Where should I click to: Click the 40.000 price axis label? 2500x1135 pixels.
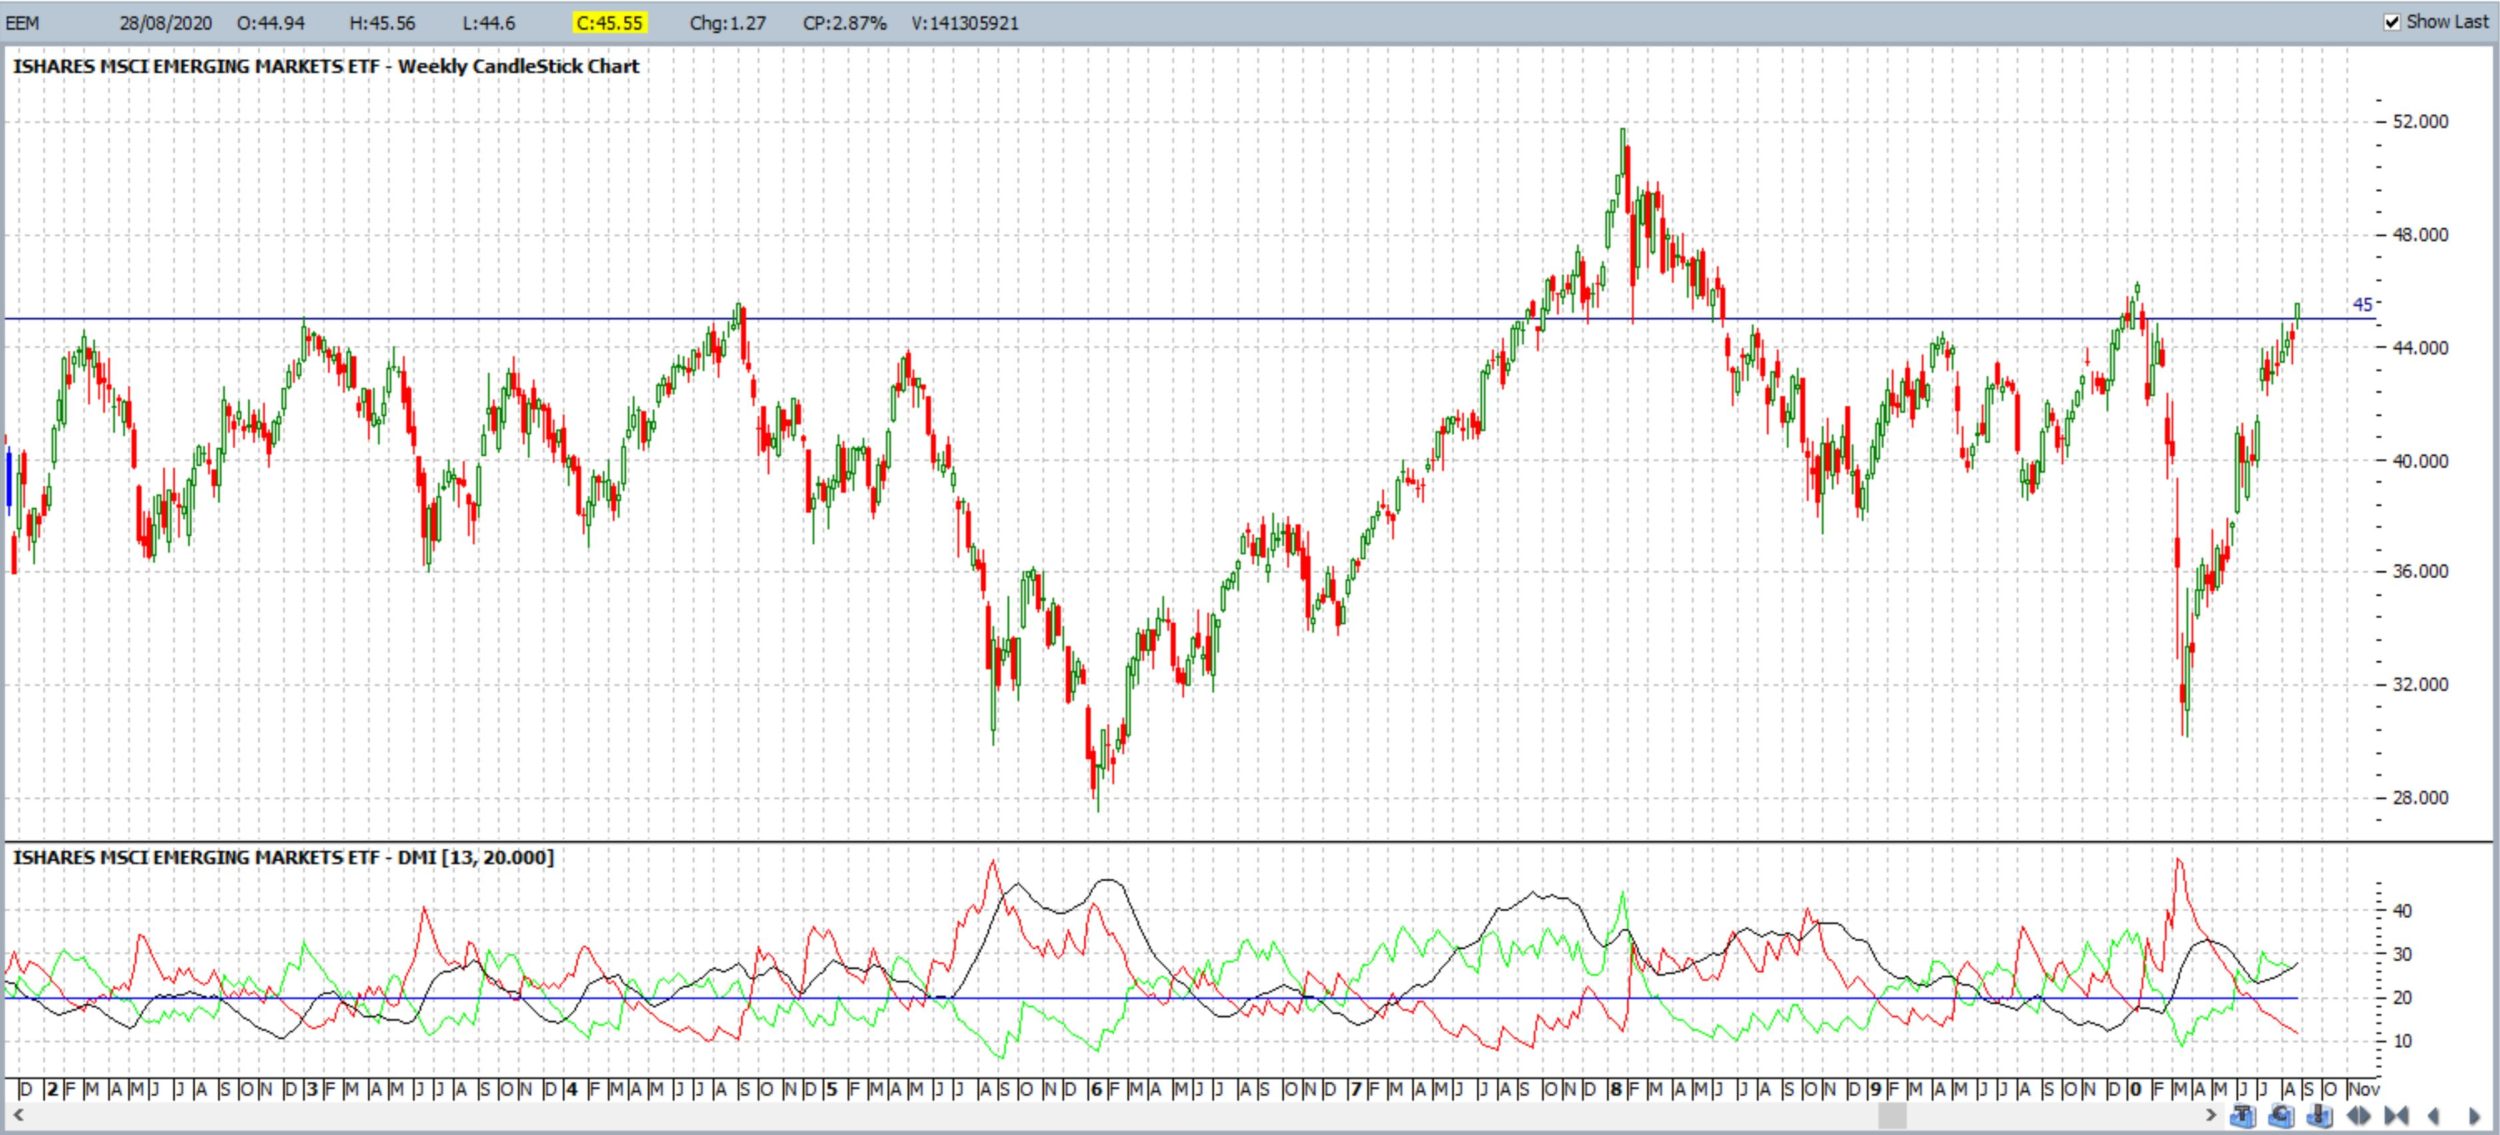(2420, 461)
